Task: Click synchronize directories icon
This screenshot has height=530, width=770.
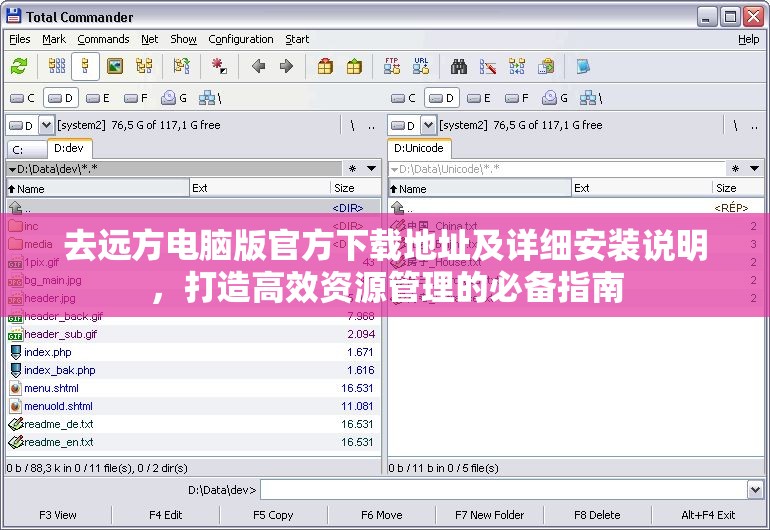Action: pyautogui.click(x=517, y=66)
